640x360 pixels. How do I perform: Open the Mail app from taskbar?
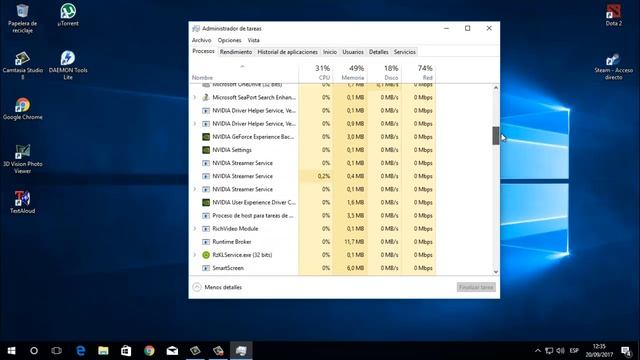point(172,351)
